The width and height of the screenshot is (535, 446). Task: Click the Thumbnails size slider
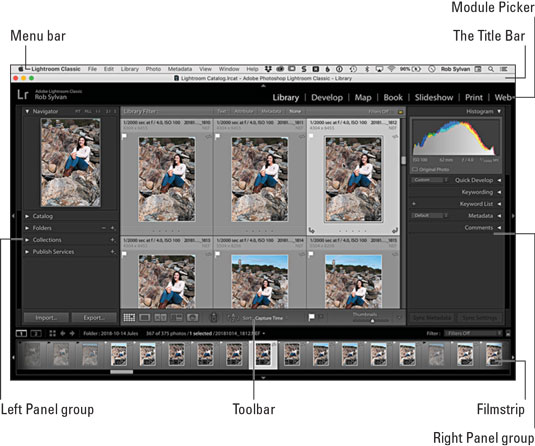[372, 320]
